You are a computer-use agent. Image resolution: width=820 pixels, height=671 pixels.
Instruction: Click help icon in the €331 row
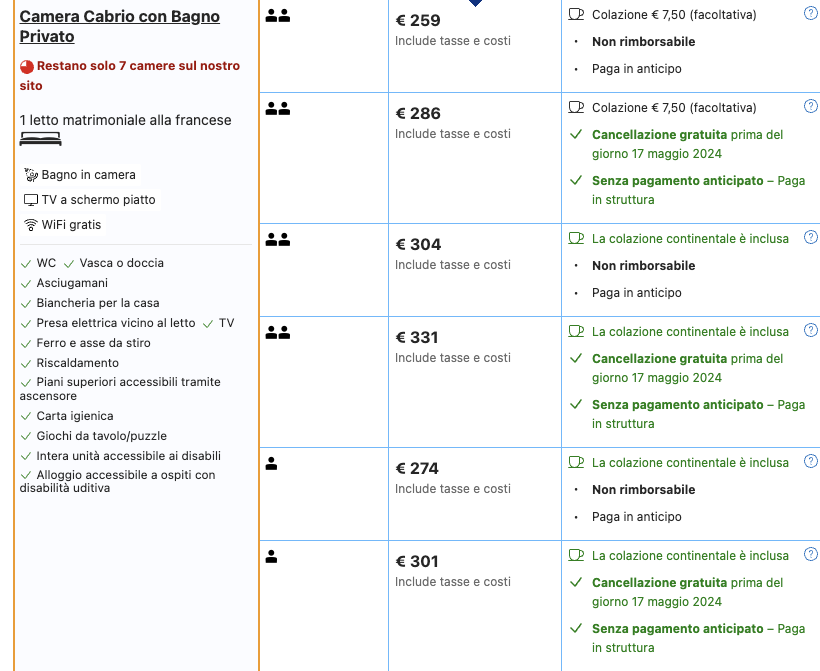[x=810, y=330]
